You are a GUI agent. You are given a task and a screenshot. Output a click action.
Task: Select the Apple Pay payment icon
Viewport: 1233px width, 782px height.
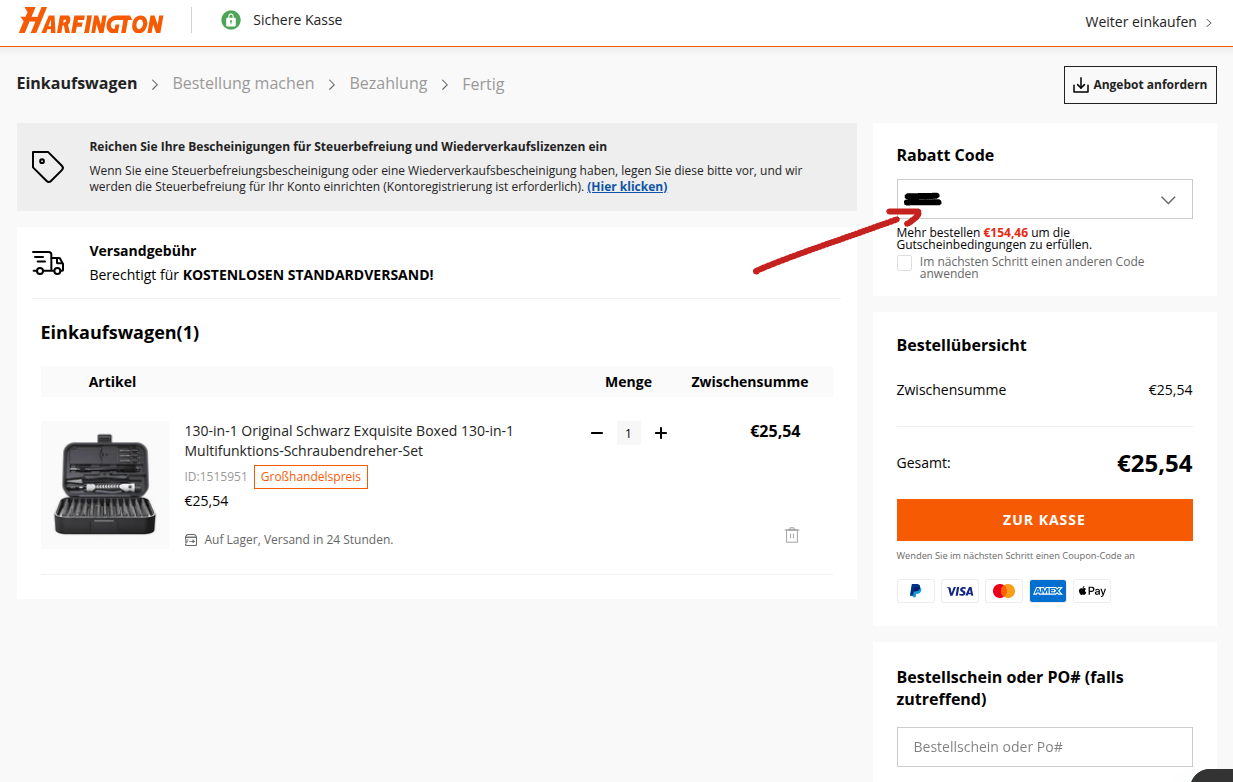coord(1091,590)
